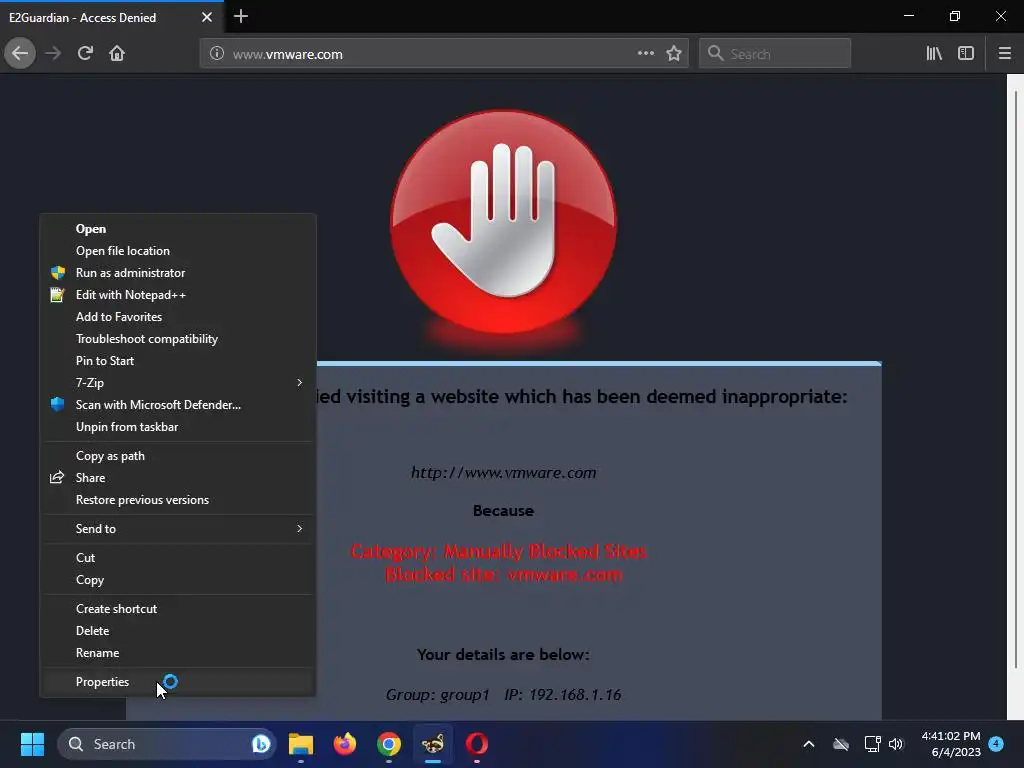
Task: Show site information for vmware.com
Action: 217,54
